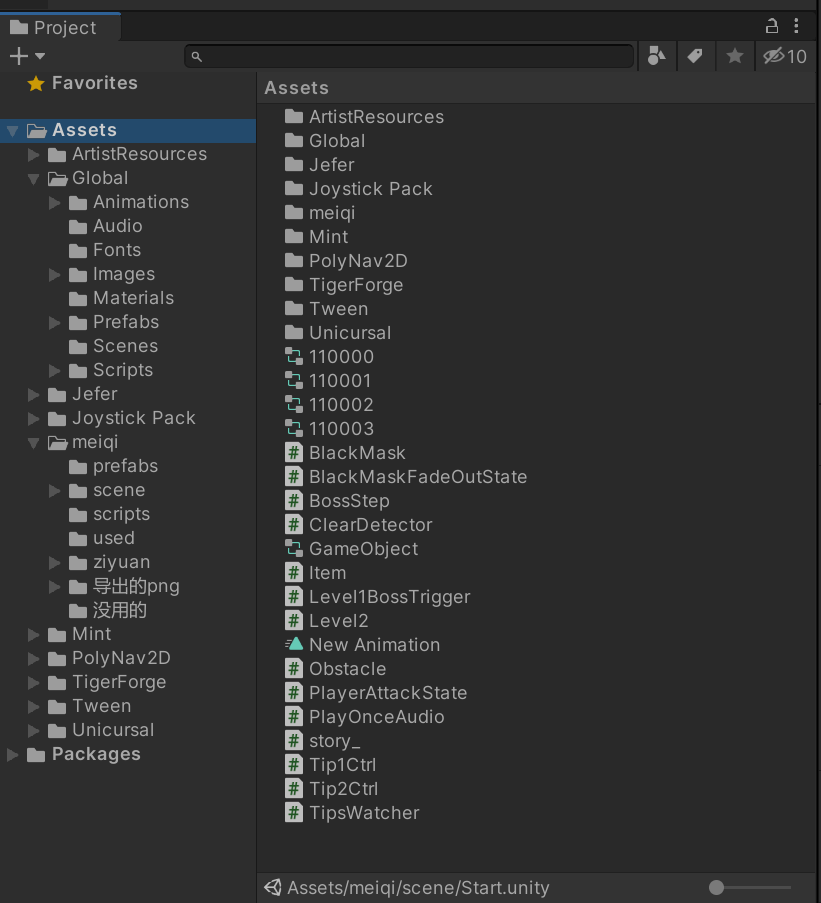Open the create dropdown arrow next to plus

[x=40, y=56]
